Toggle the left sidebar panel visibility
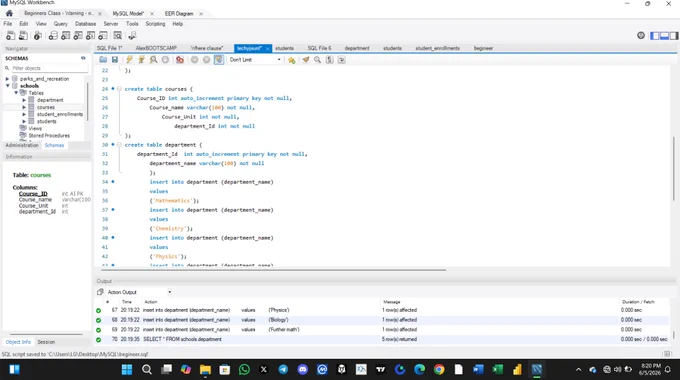Image resolution: width=680 pixels, height=380 pixels. tap(655, 36)
